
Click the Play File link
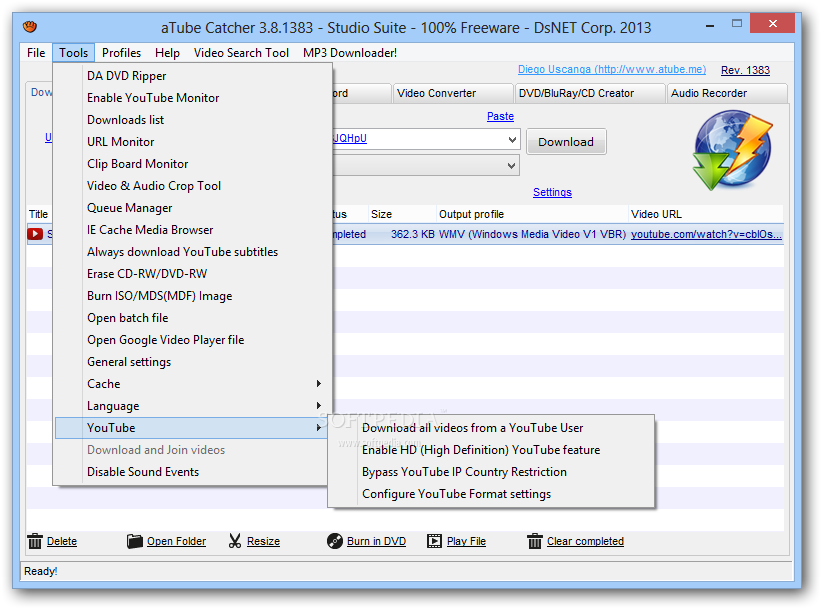(466, 541)
